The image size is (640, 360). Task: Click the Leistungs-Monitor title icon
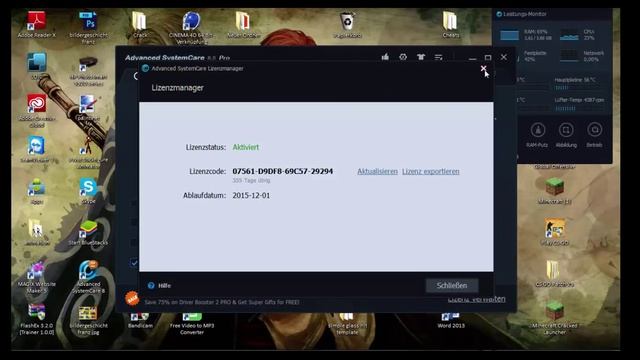coord(499,14)
